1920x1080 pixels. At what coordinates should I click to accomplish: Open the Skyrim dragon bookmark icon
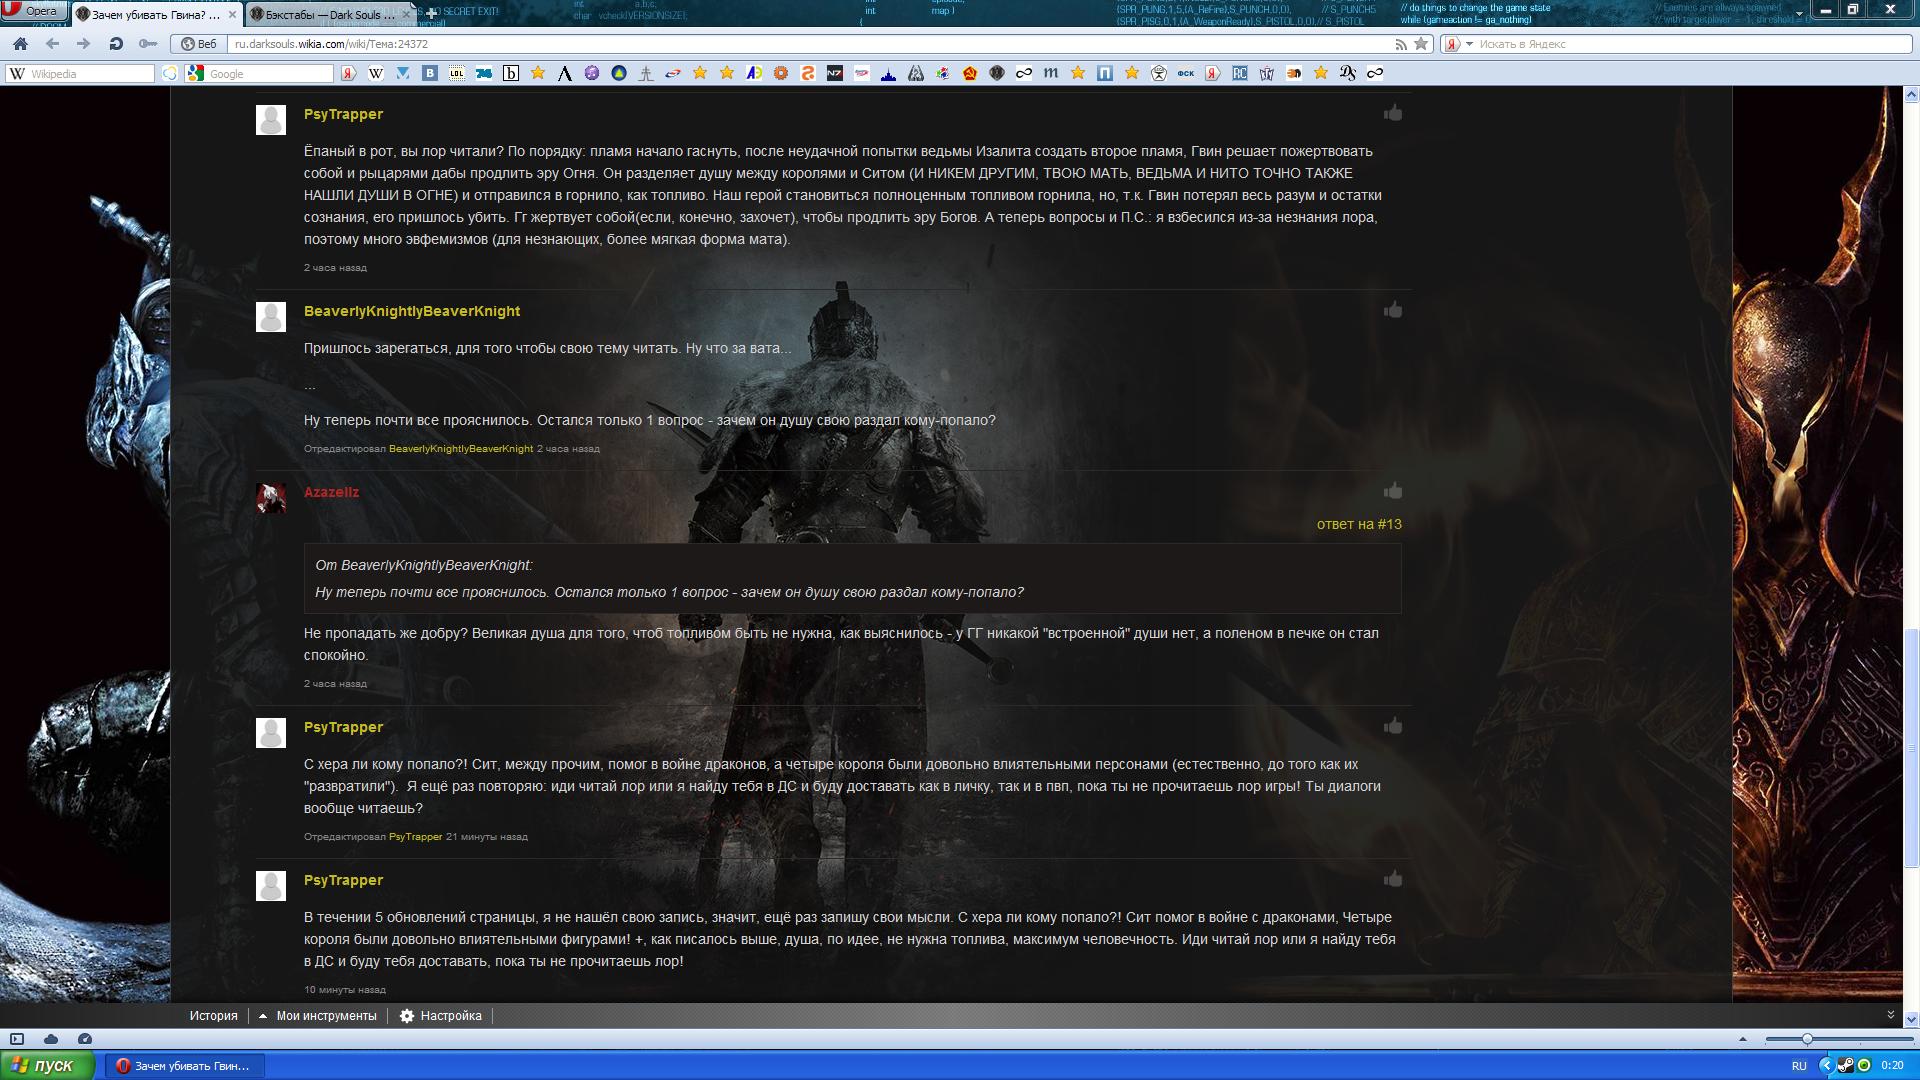[916, 73]
